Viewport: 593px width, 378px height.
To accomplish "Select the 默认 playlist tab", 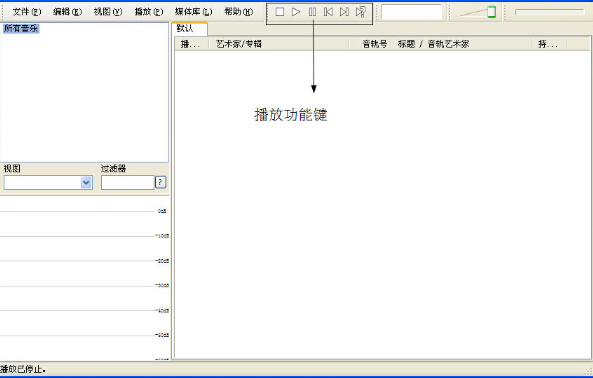I will click(189, 28).
